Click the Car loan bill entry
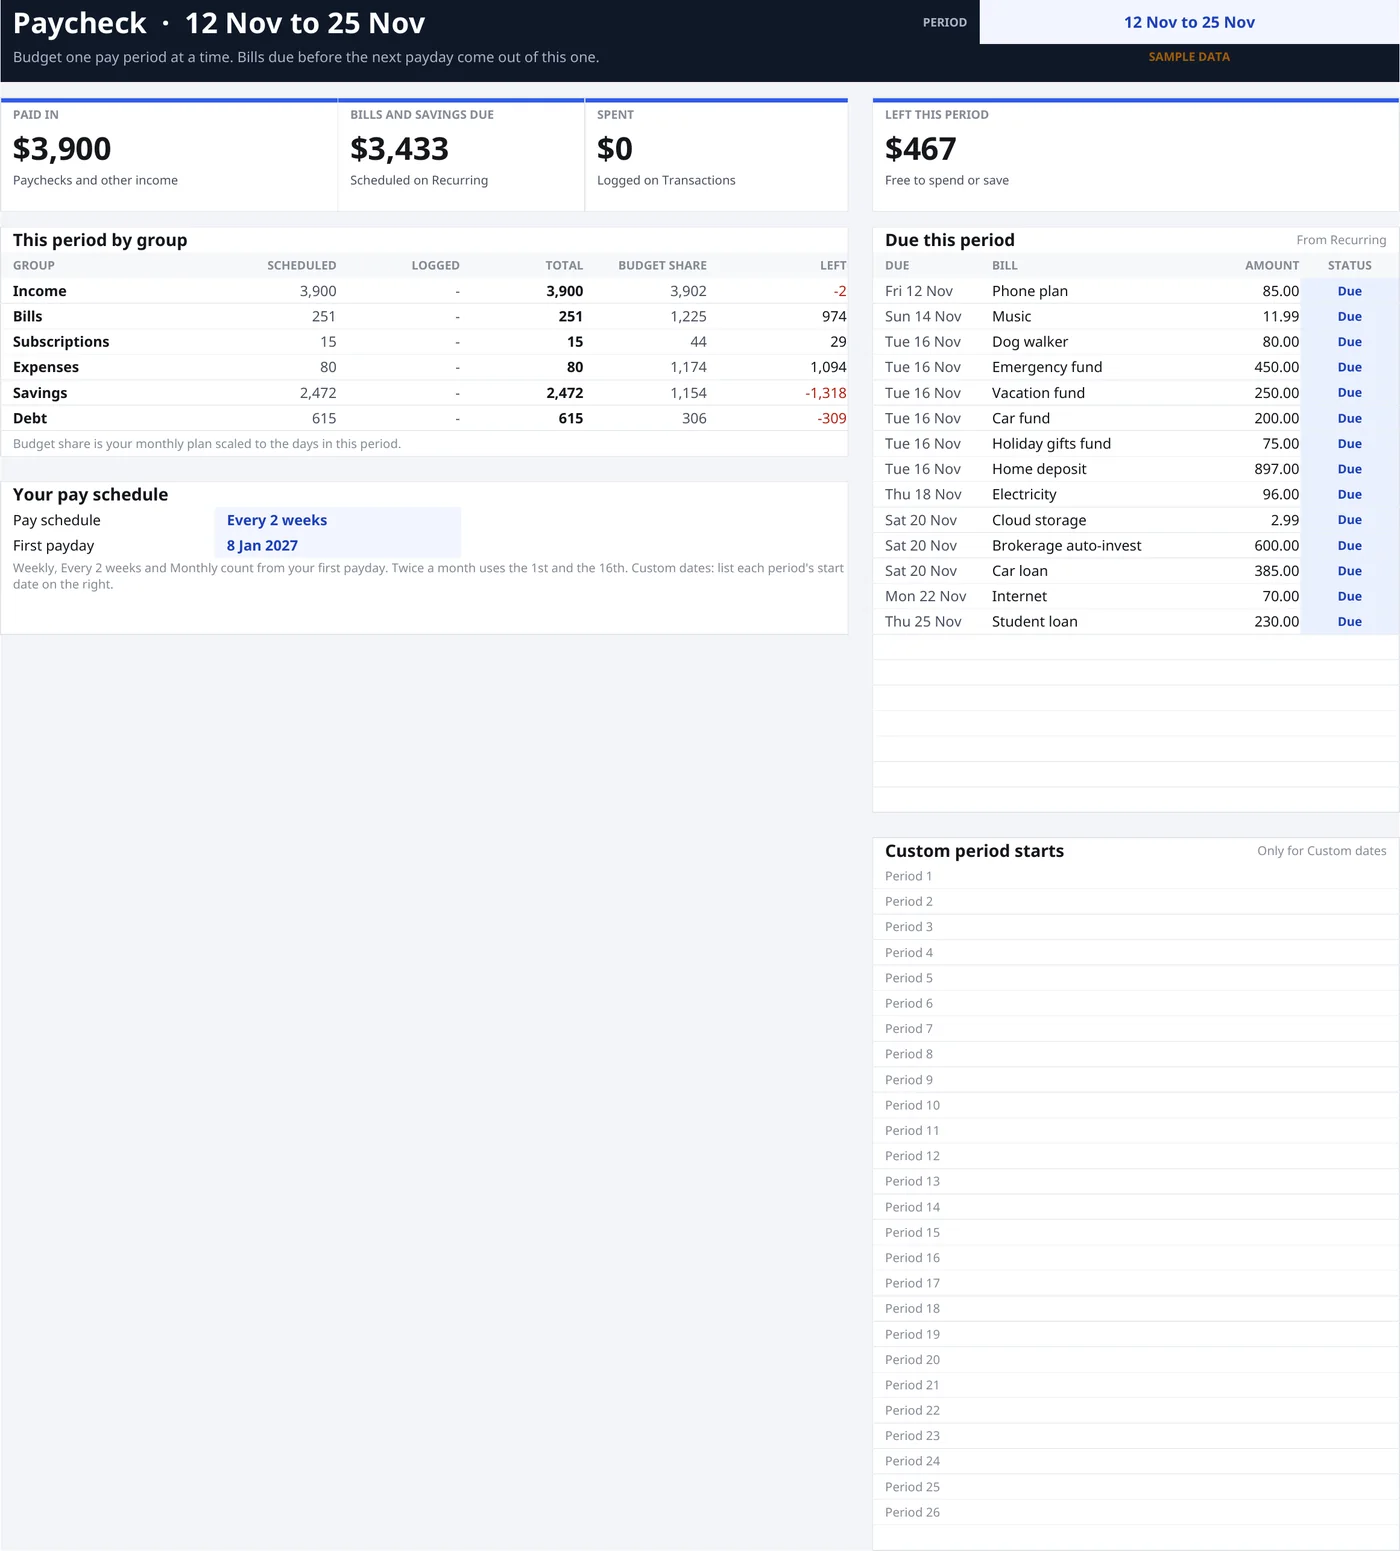Viewport: 1400px width, 1551px height. pyautogui.click(x=1020, y=571)
